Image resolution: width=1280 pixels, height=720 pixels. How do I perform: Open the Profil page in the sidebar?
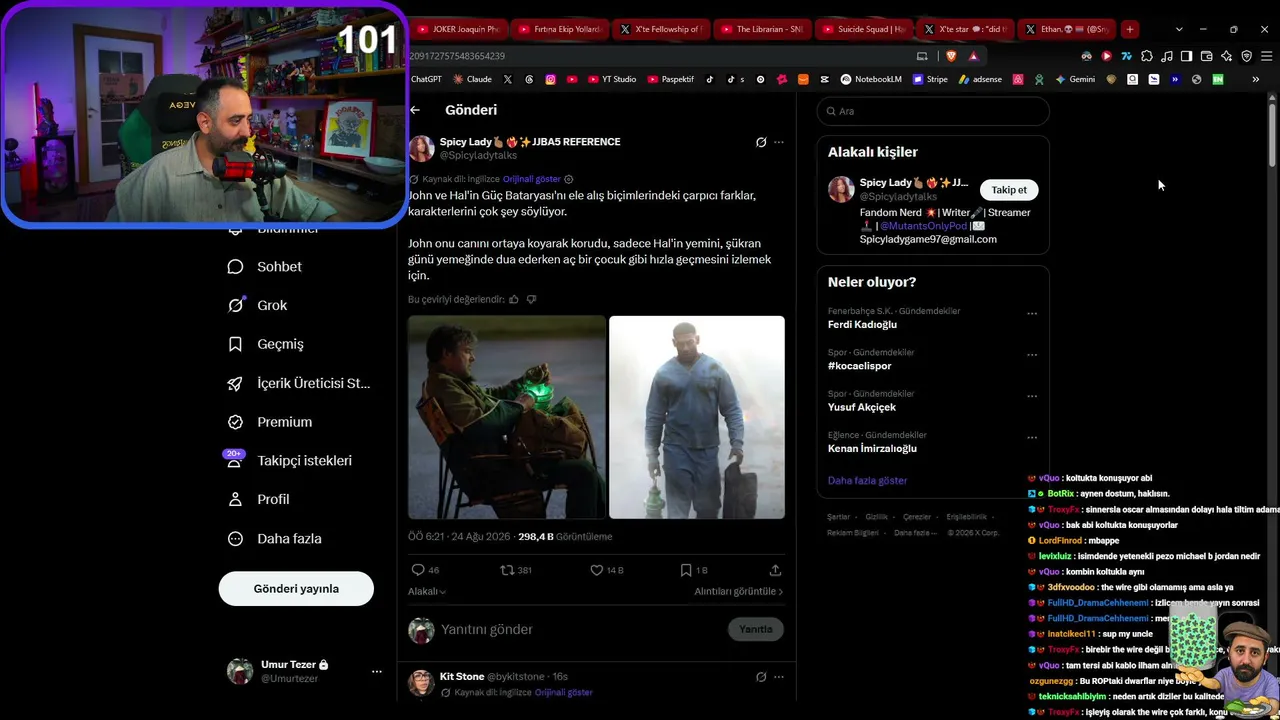[258, 499]
